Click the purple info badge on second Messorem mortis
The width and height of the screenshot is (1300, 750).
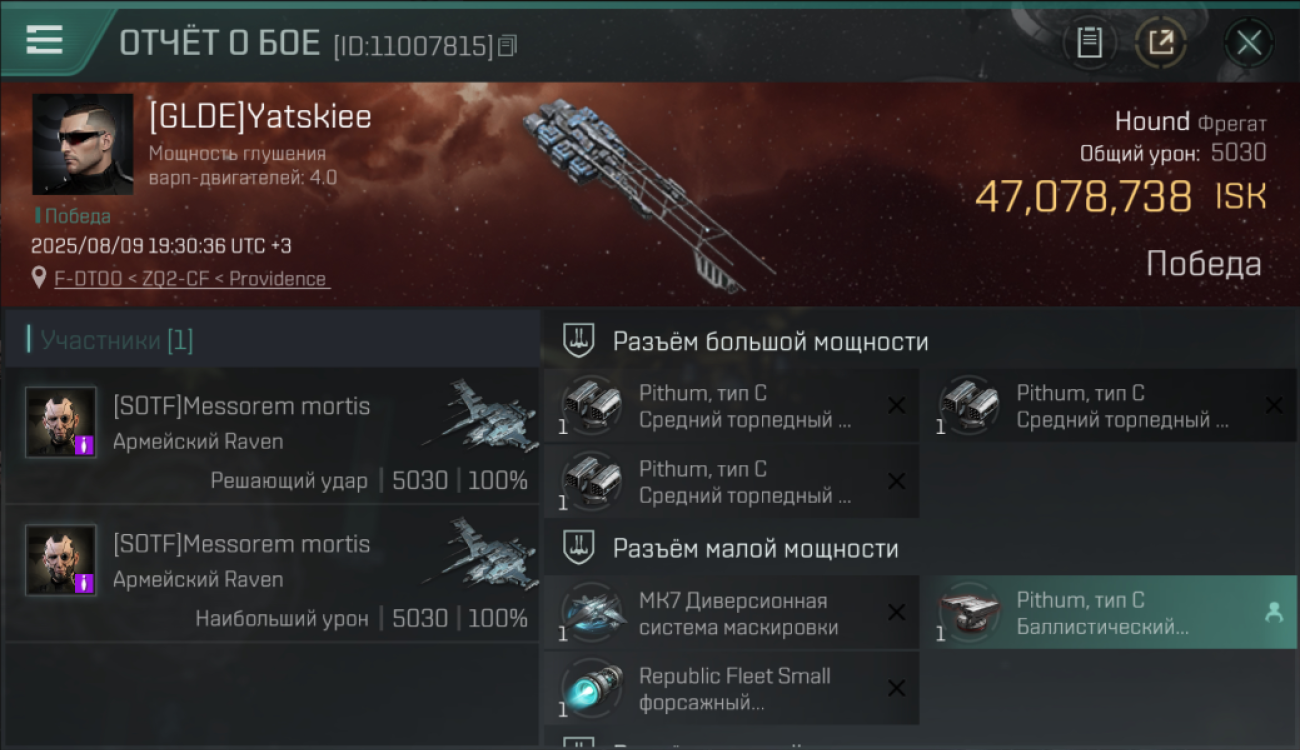[x=85, y=583]
